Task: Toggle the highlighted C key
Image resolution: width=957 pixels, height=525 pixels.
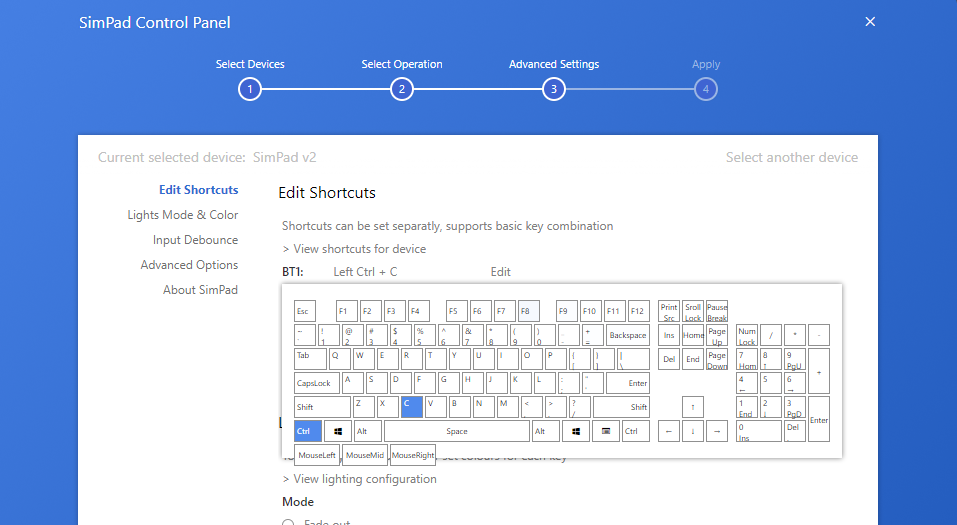Action: click(x=412, y=407)
